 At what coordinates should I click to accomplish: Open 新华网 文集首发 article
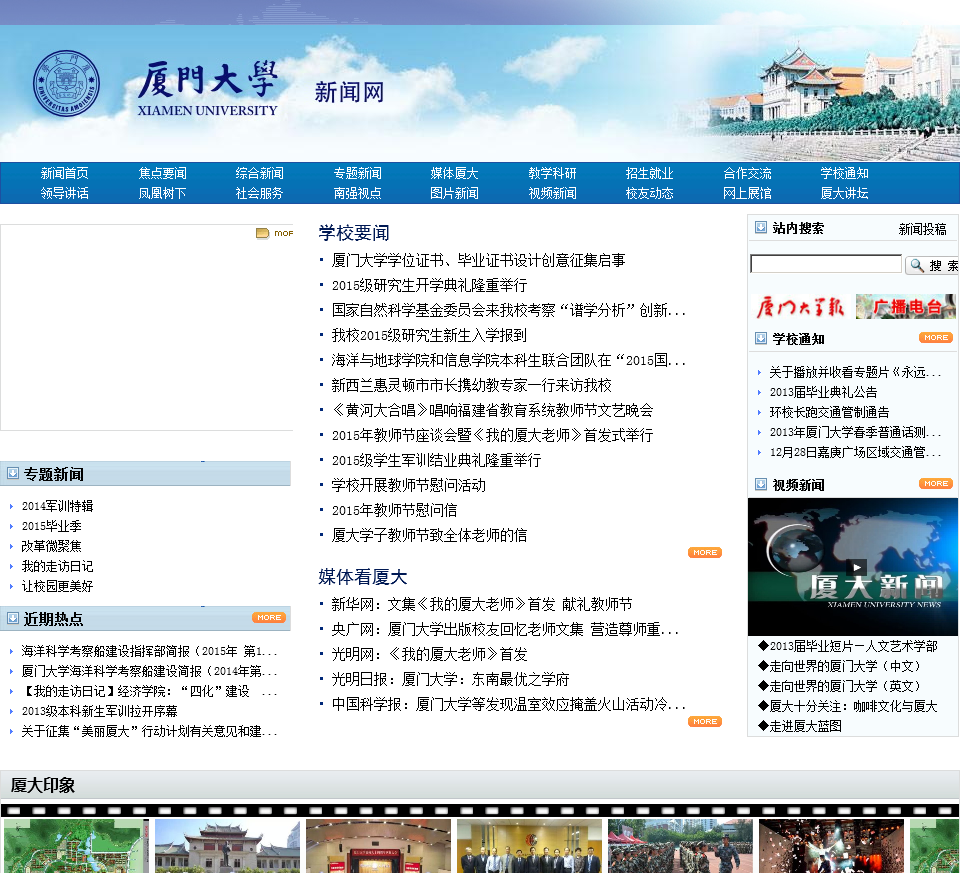[482, 605]
